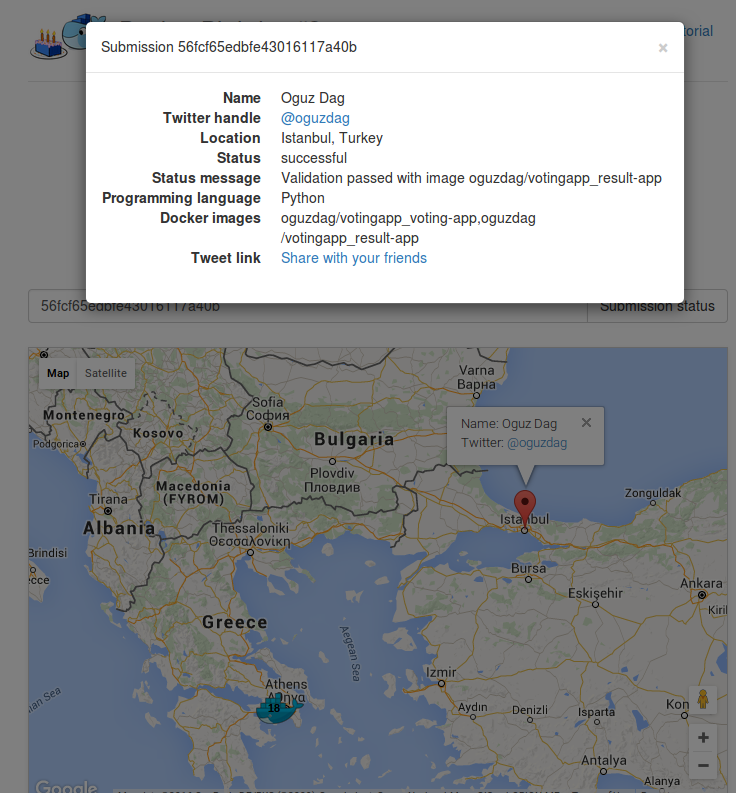Close the Oguz Dag map info window

pyautogui.click(x=586, y=422)
